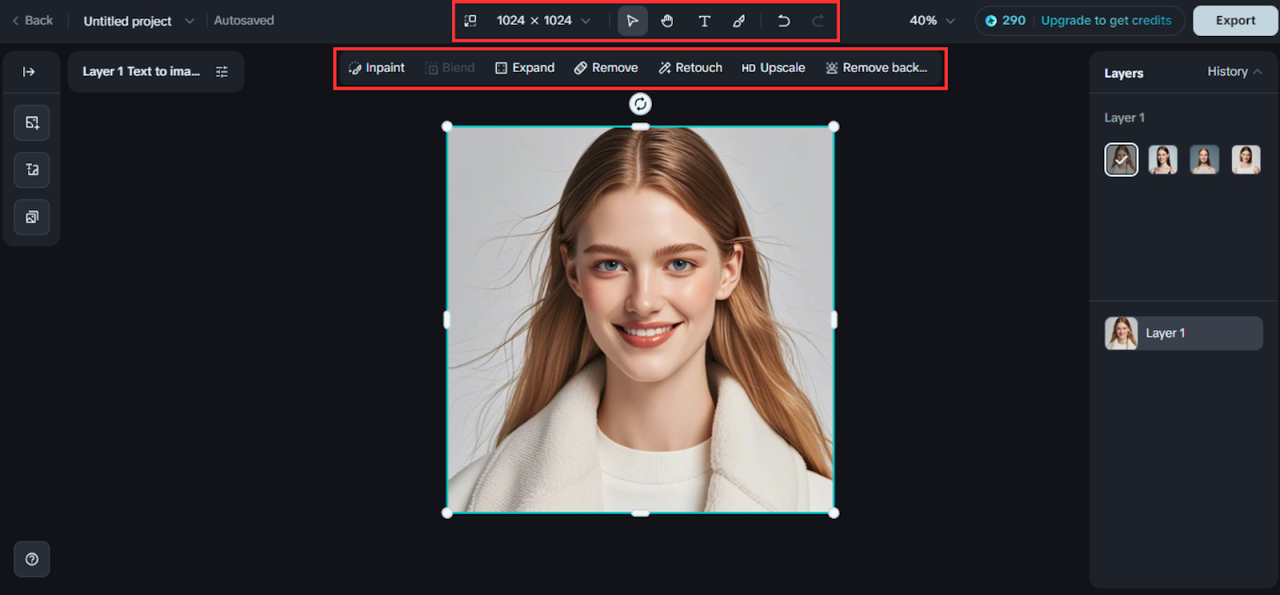Click the right edge middle resize handle
The height and width of the screenshot is (595, 1280).
pyautogui.click(x=834, y=319)
